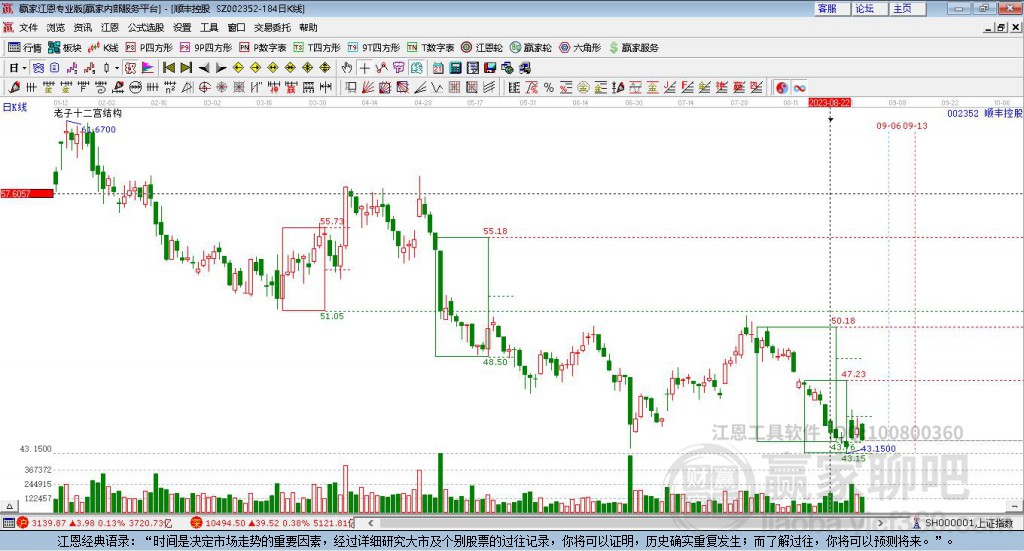Open the 资讯 menu
The height and width of the screenshot is (551, 1024).
pyautogui.click(x=82, y=27)
